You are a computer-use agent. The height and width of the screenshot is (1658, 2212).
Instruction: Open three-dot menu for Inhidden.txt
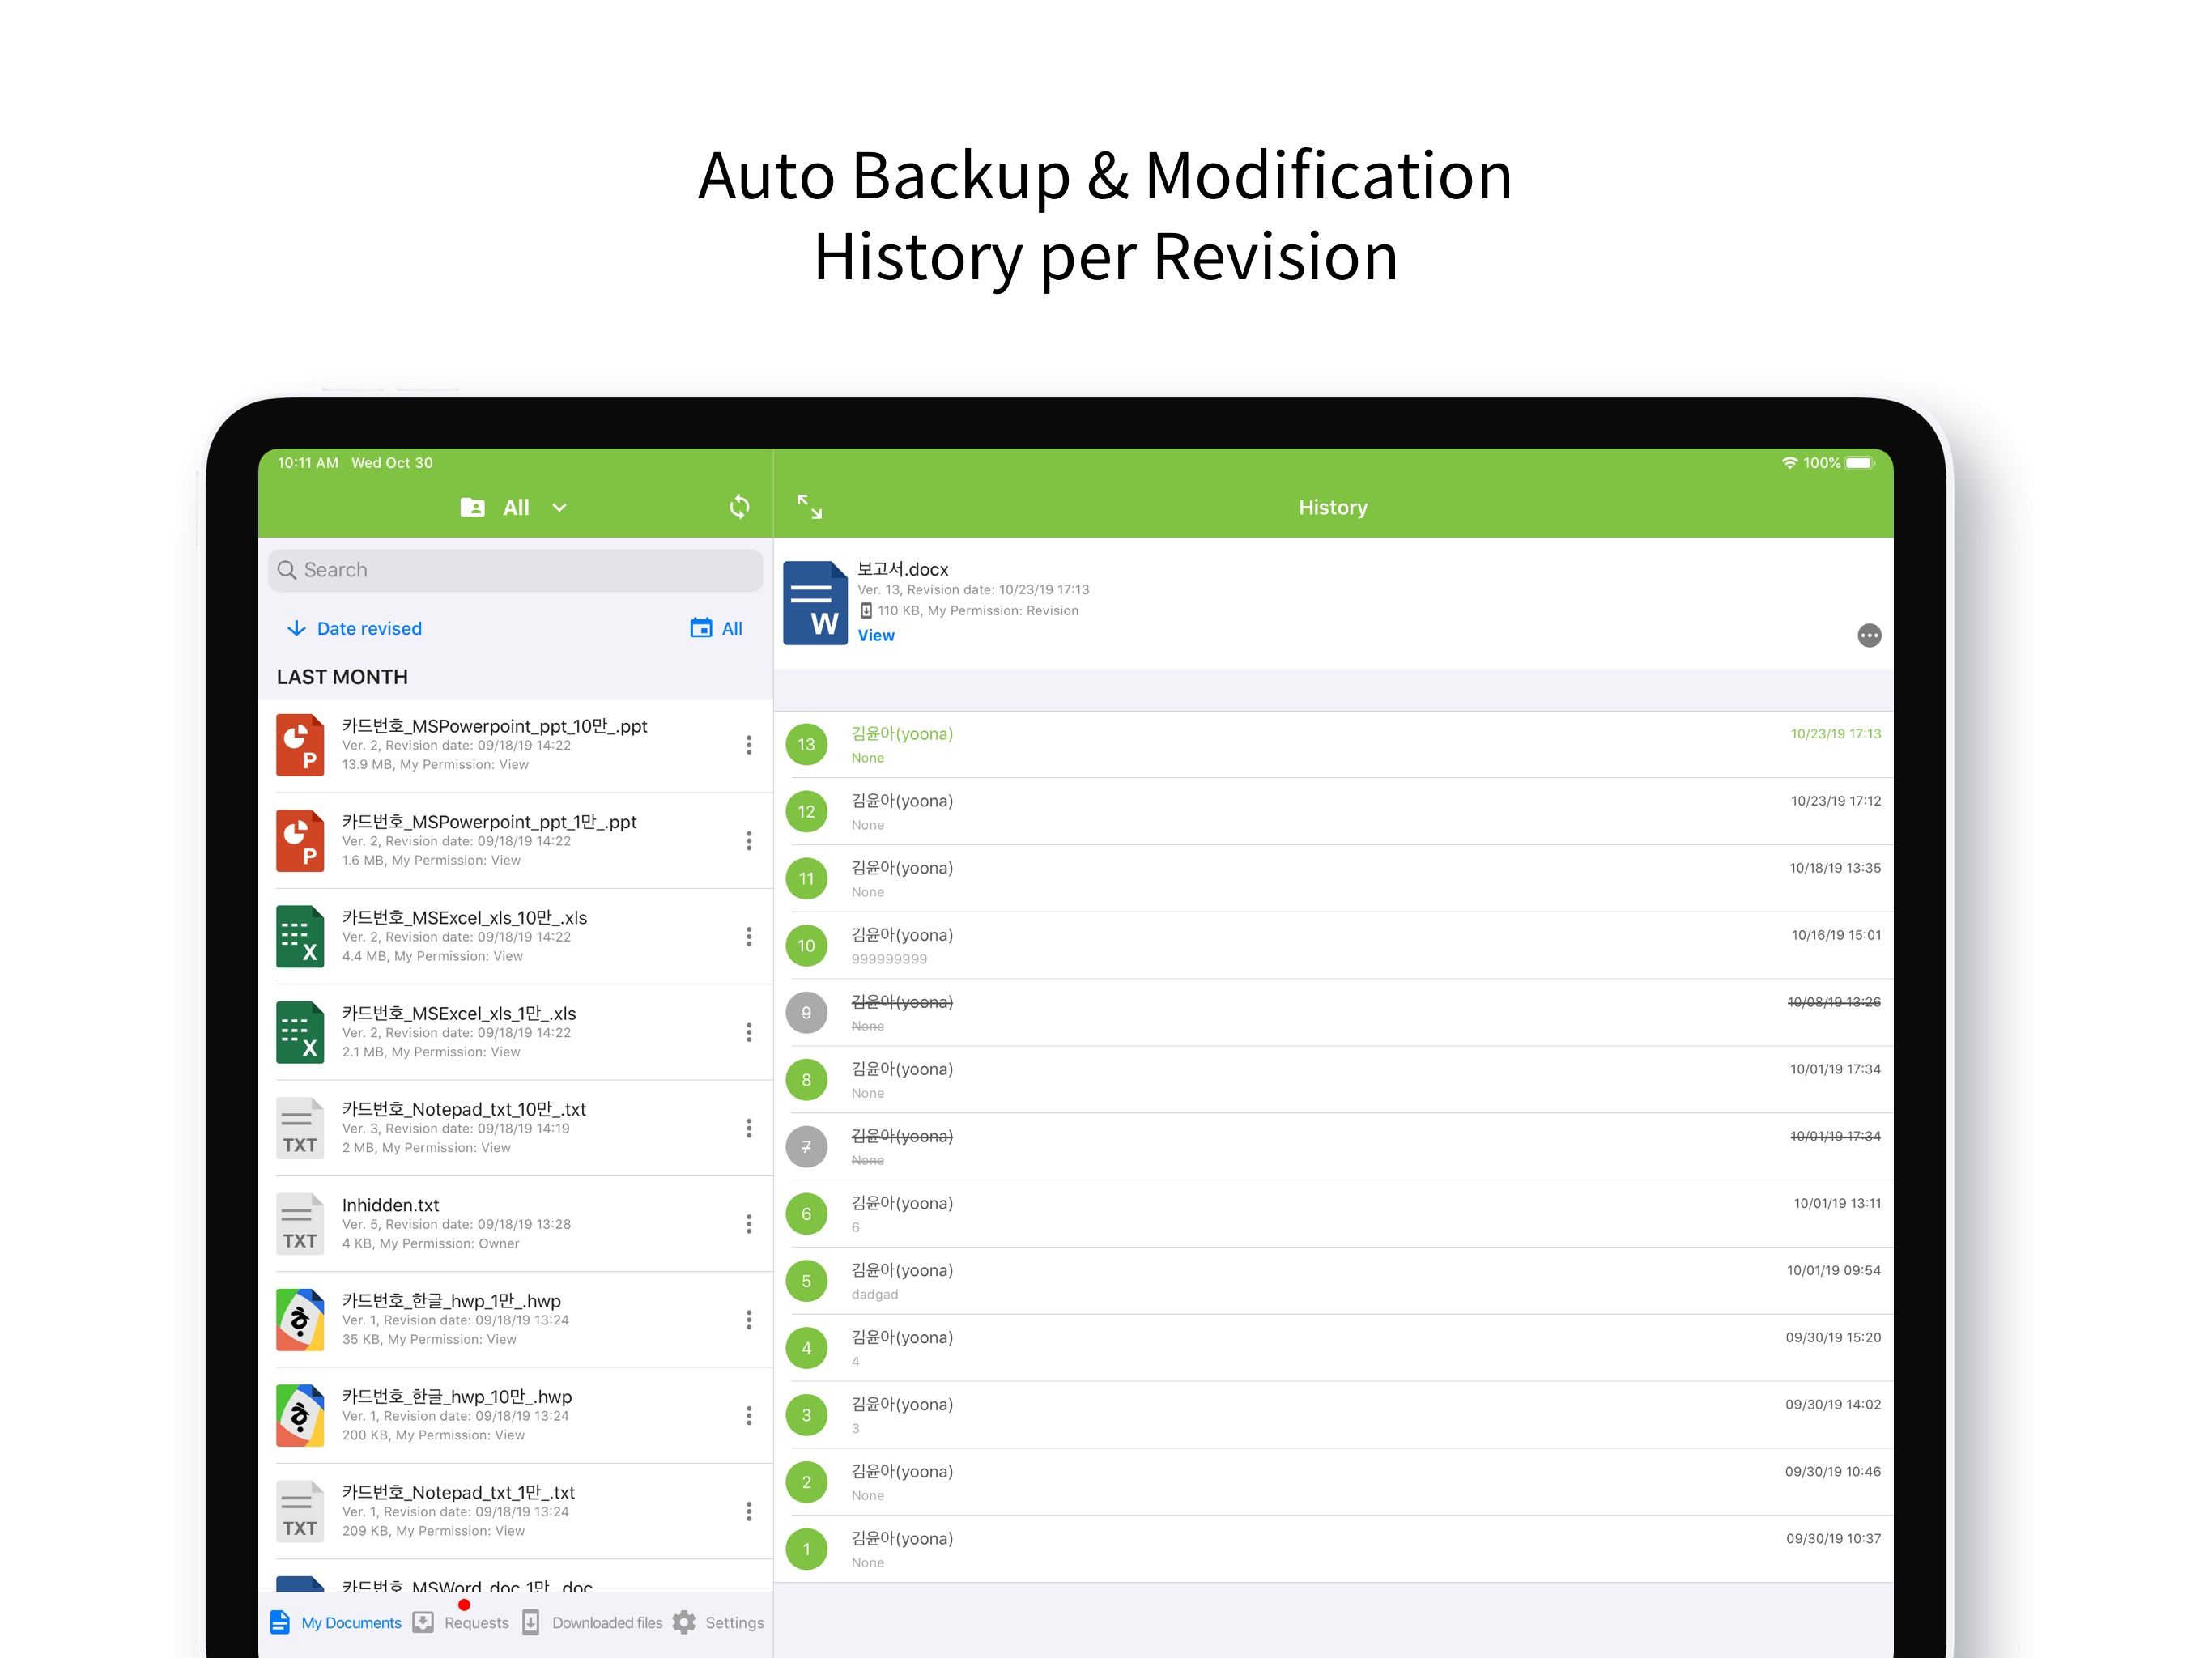(x=748, y=1224)
